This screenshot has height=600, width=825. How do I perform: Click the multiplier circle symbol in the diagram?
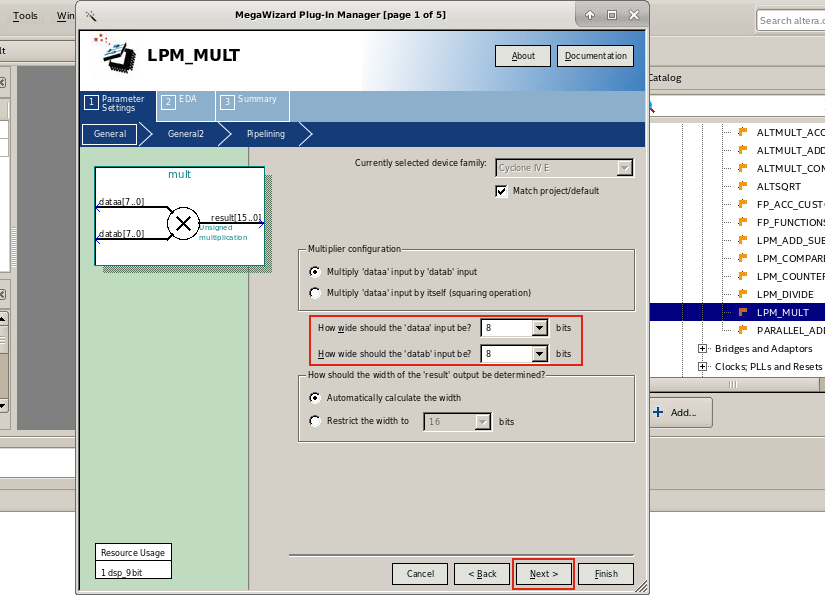point(183,224)
